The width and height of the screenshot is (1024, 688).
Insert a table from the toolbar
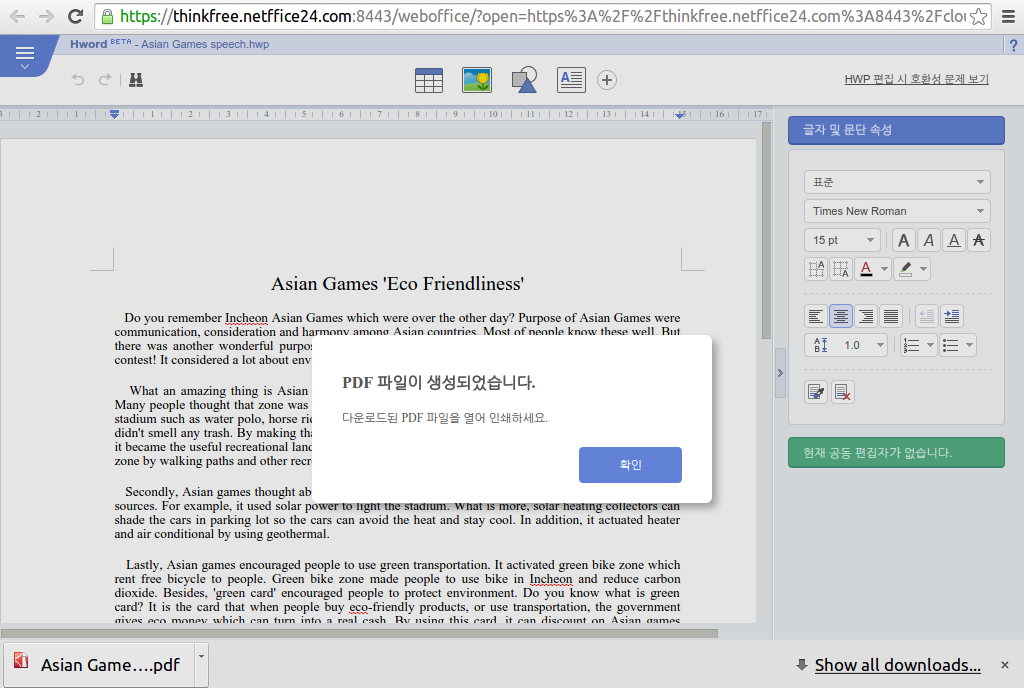429,80
